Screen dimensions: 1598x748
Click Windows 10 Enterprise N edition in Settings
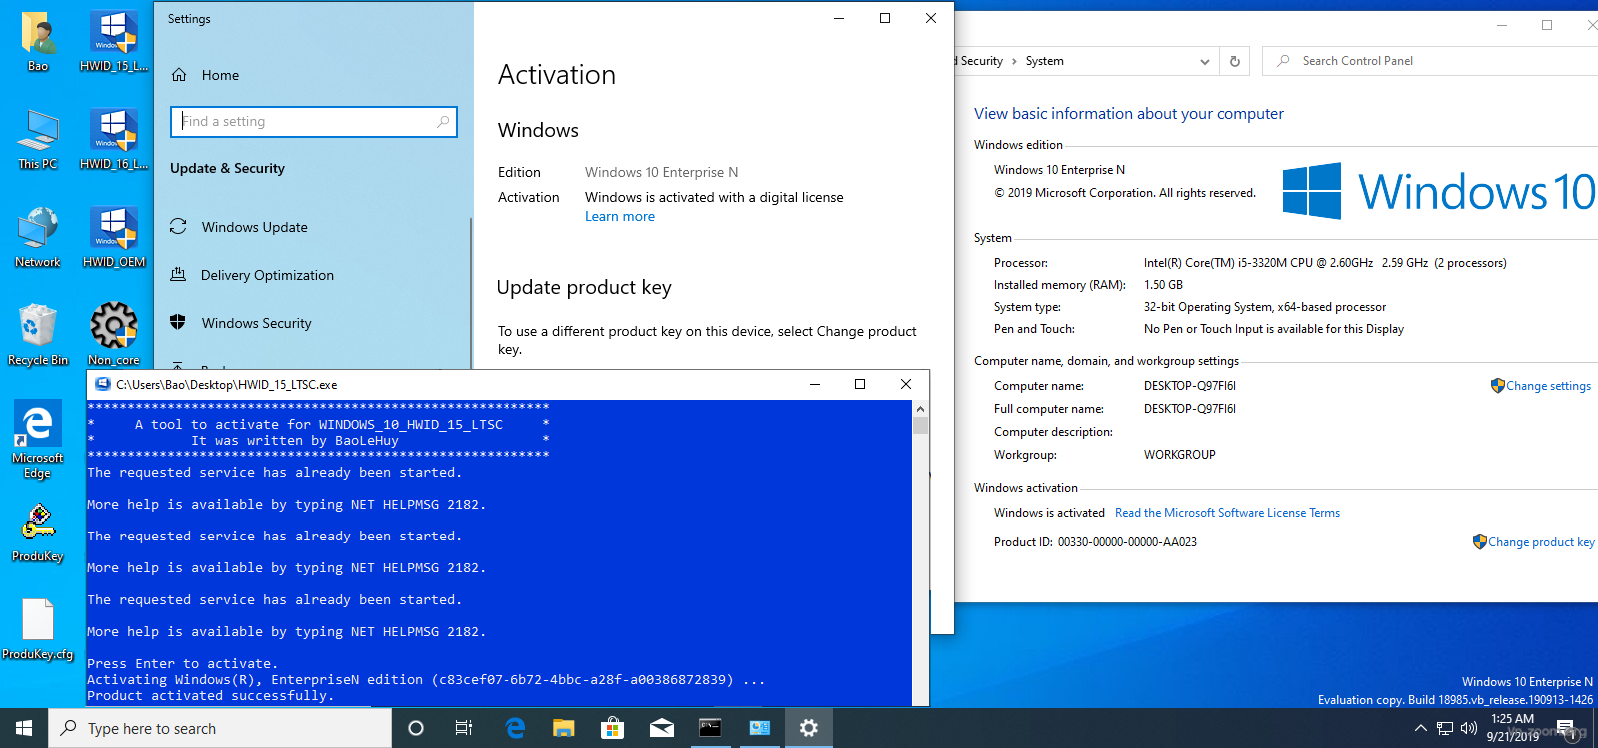[x=661, y=172]
